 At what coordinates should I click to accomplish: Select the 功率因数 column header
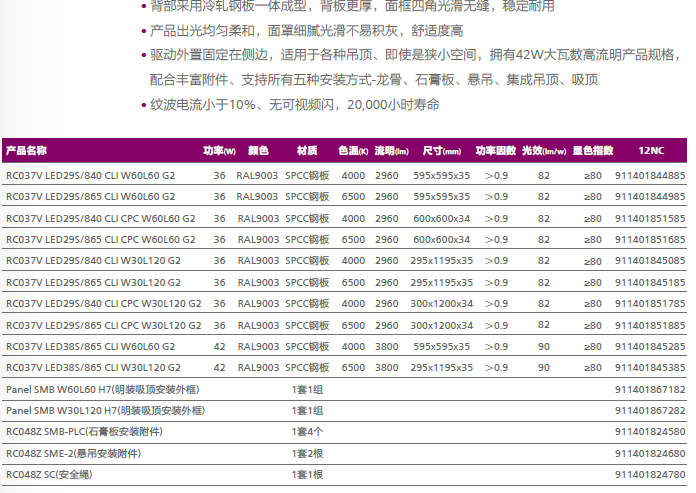[x=495, y=151]
